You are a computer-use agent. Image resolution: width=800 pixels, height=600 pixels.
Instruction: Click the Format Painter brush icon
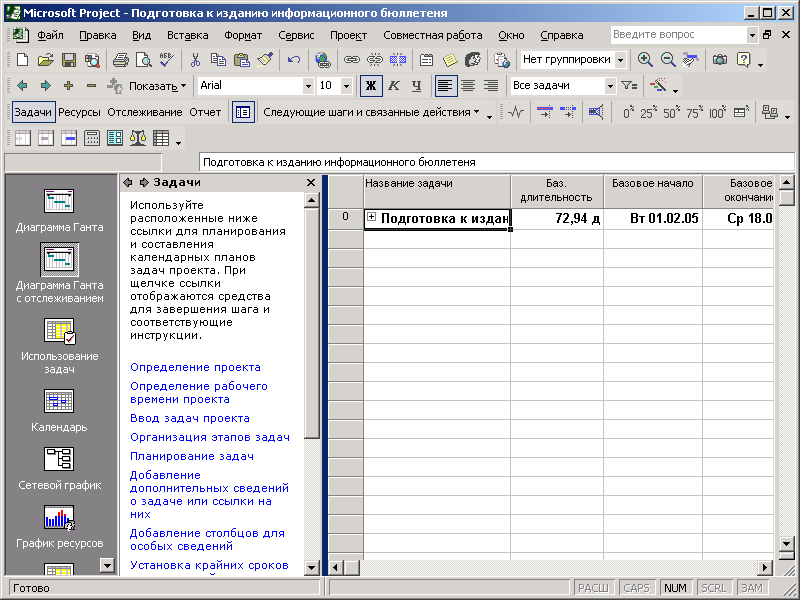(x=265, y=60)
